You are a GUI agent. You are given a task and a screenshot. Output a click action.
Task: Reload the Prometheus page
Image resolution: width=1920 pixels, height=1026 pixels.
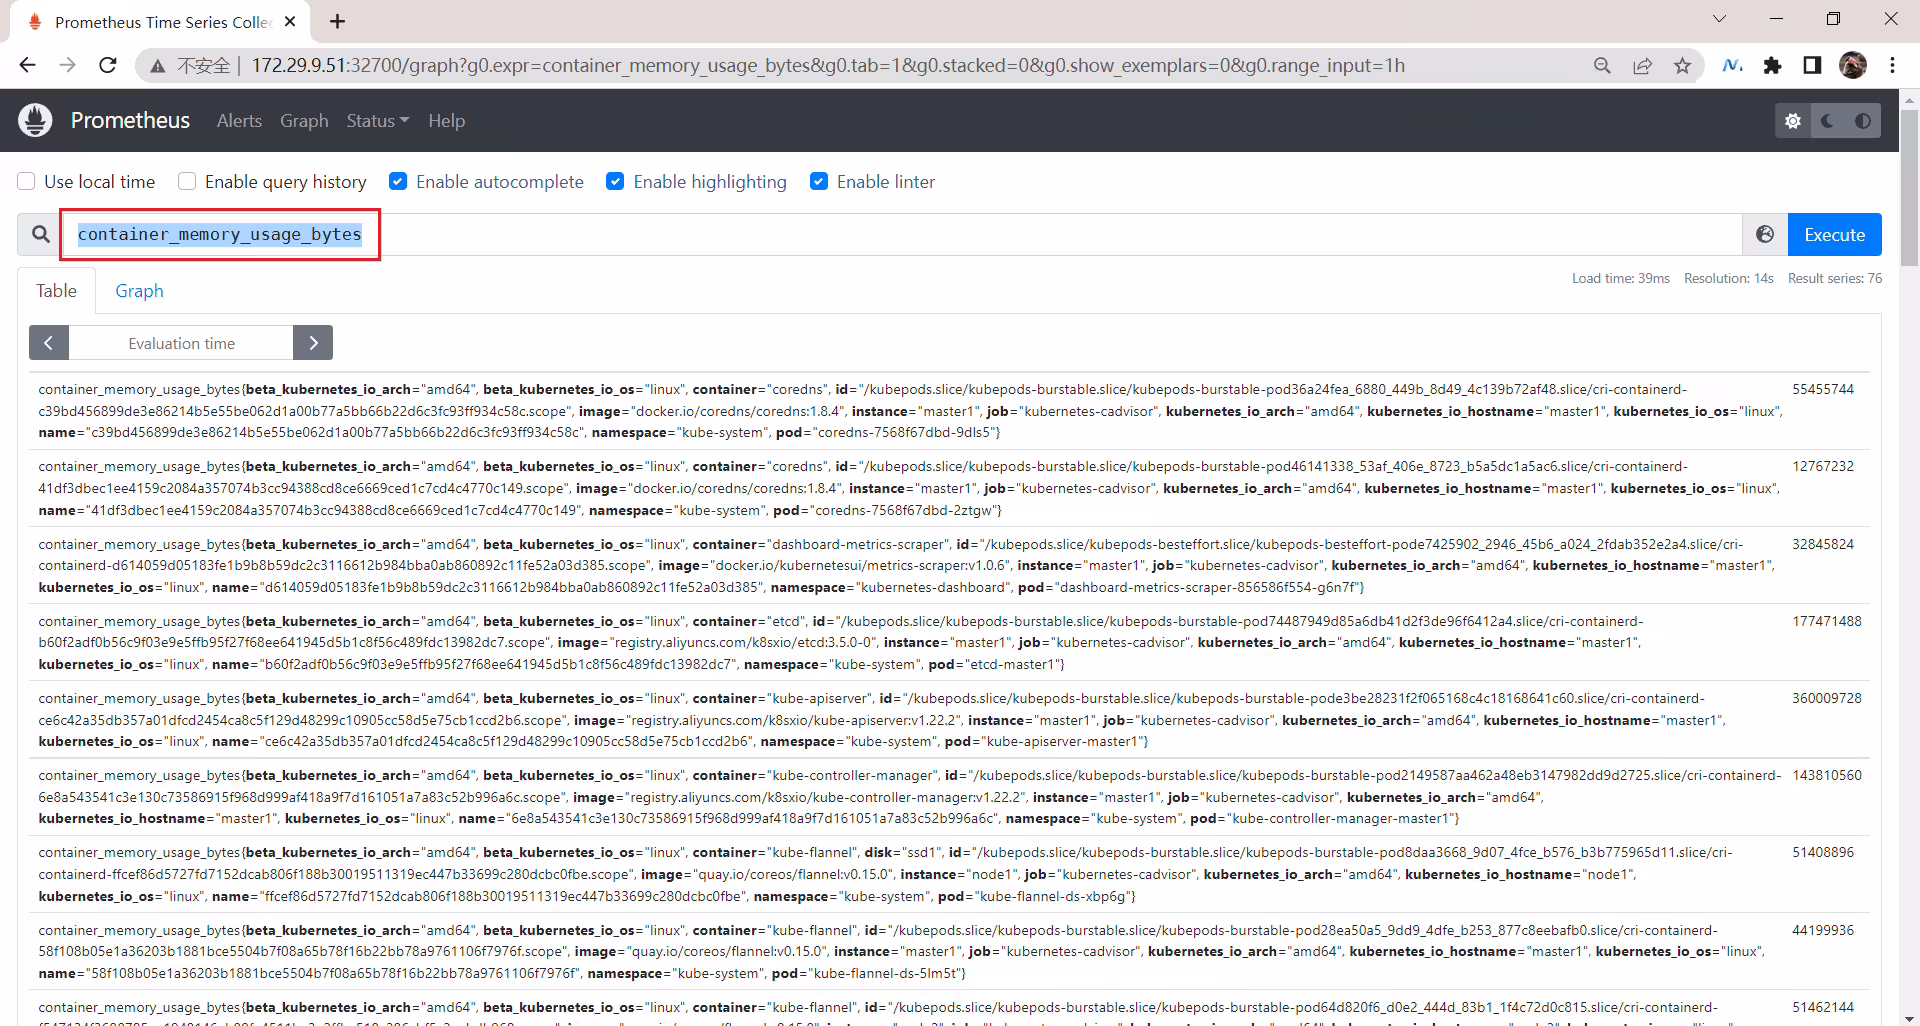click(108, 65)
